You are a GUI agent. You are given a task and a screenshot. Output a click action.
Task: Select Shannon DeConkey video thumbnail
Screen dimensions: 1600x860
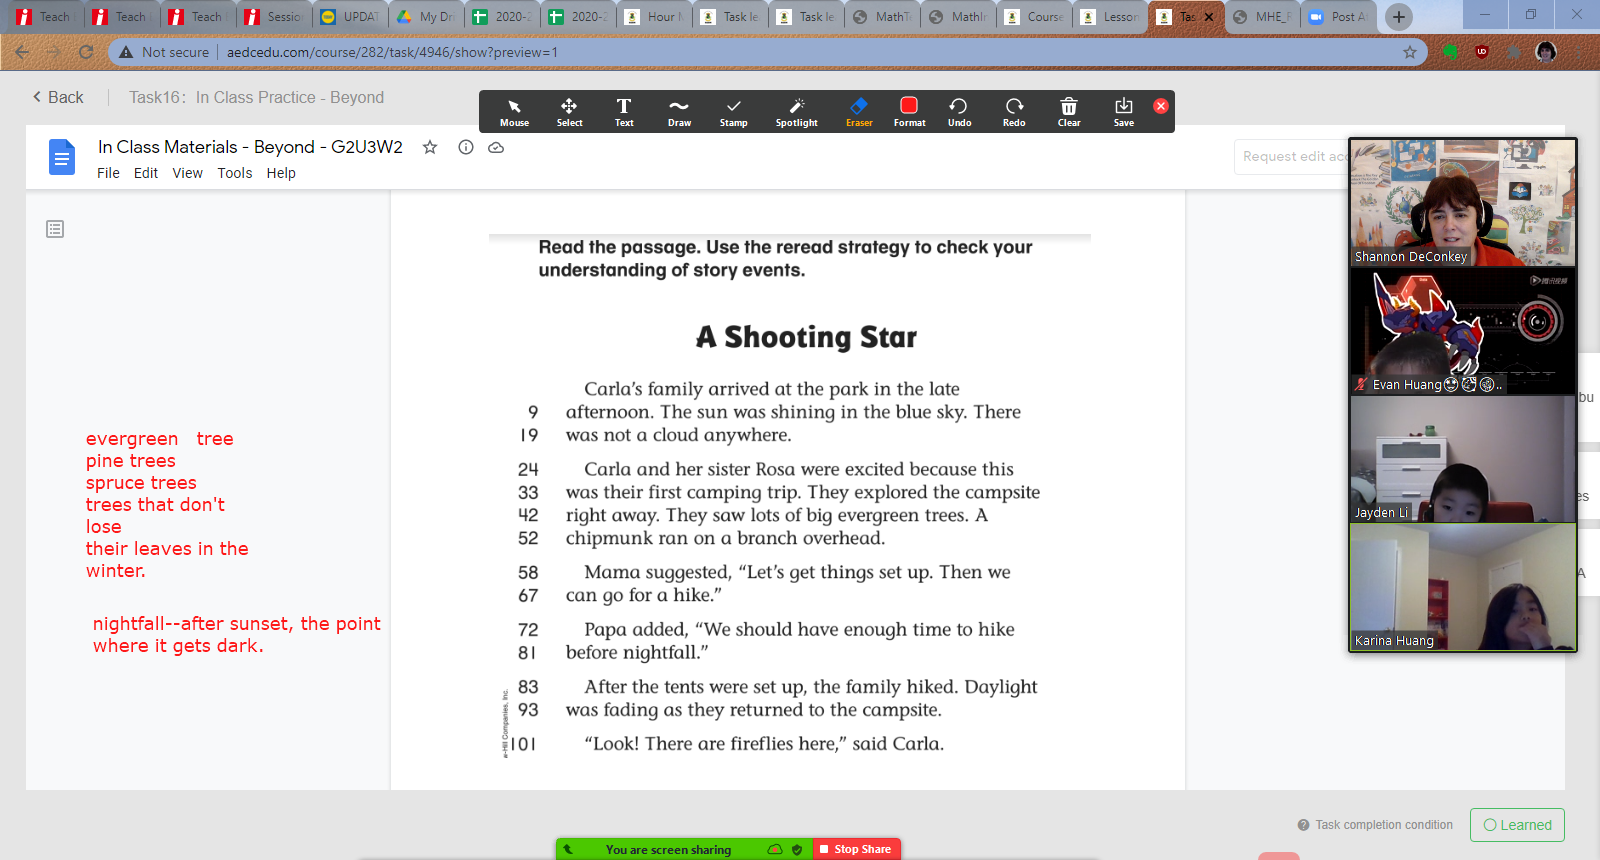click(1463, 203)
